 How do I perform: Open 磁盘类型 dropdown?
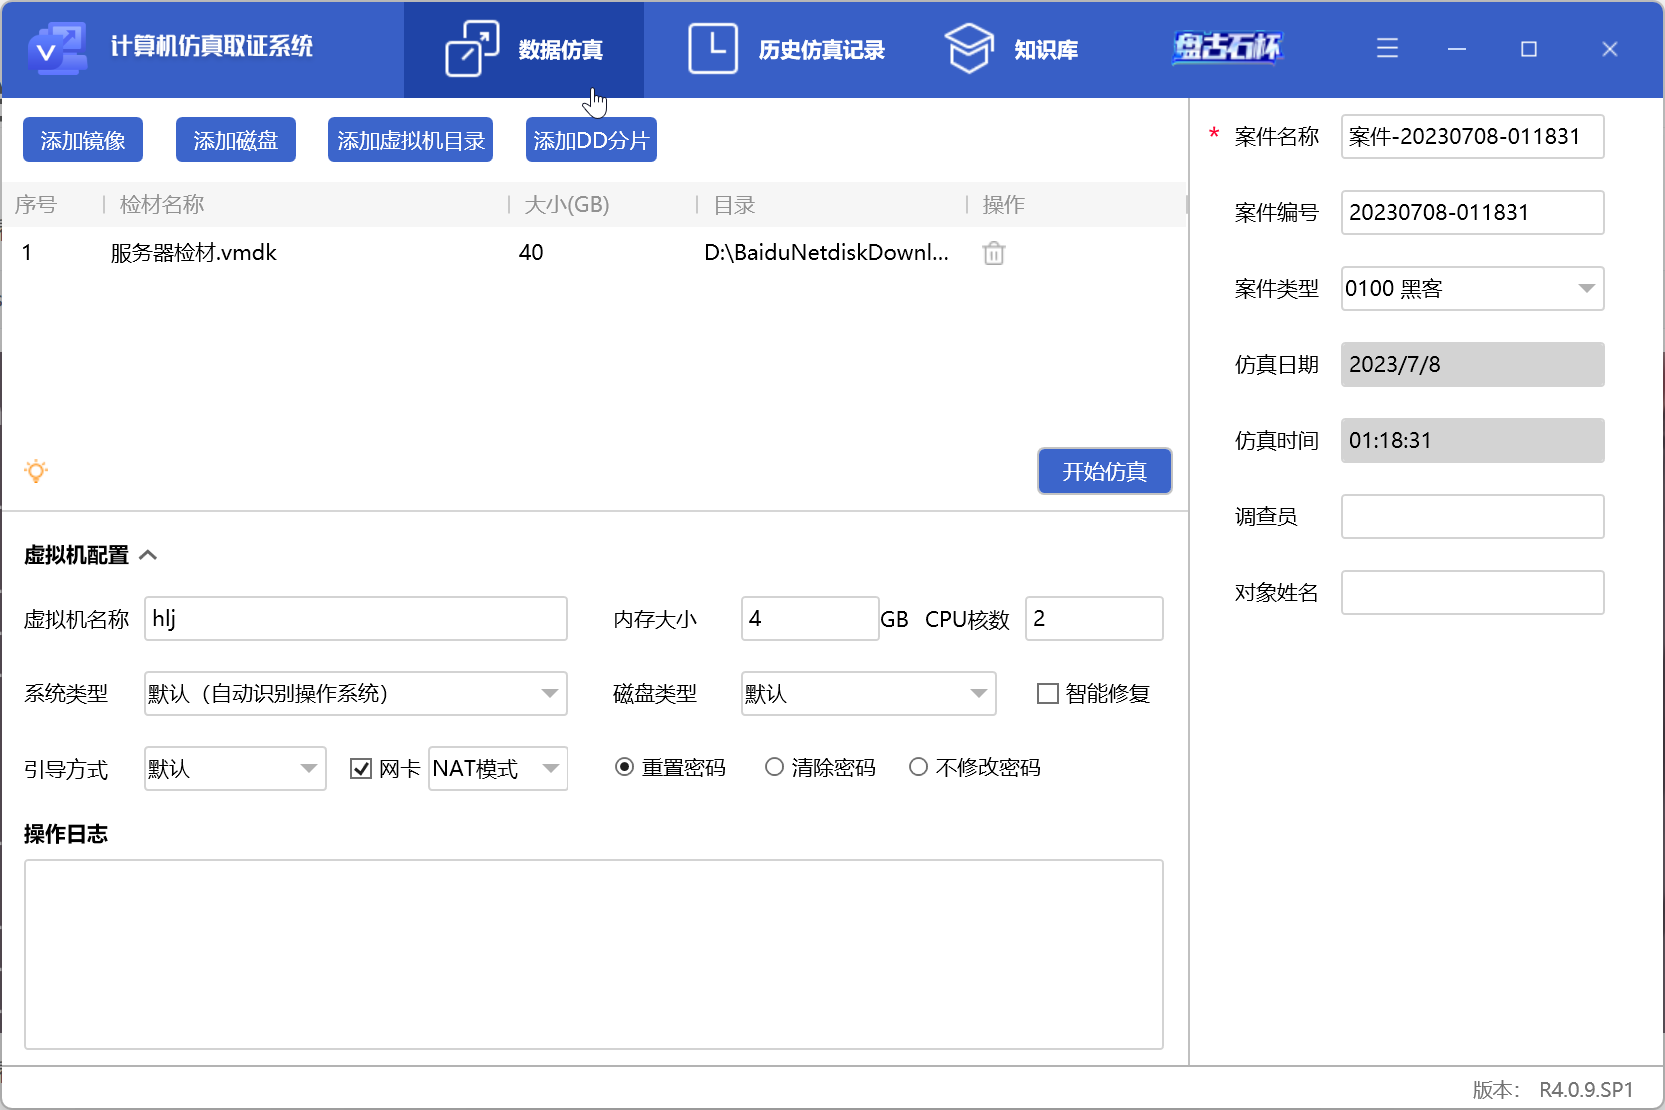(869, 693)
